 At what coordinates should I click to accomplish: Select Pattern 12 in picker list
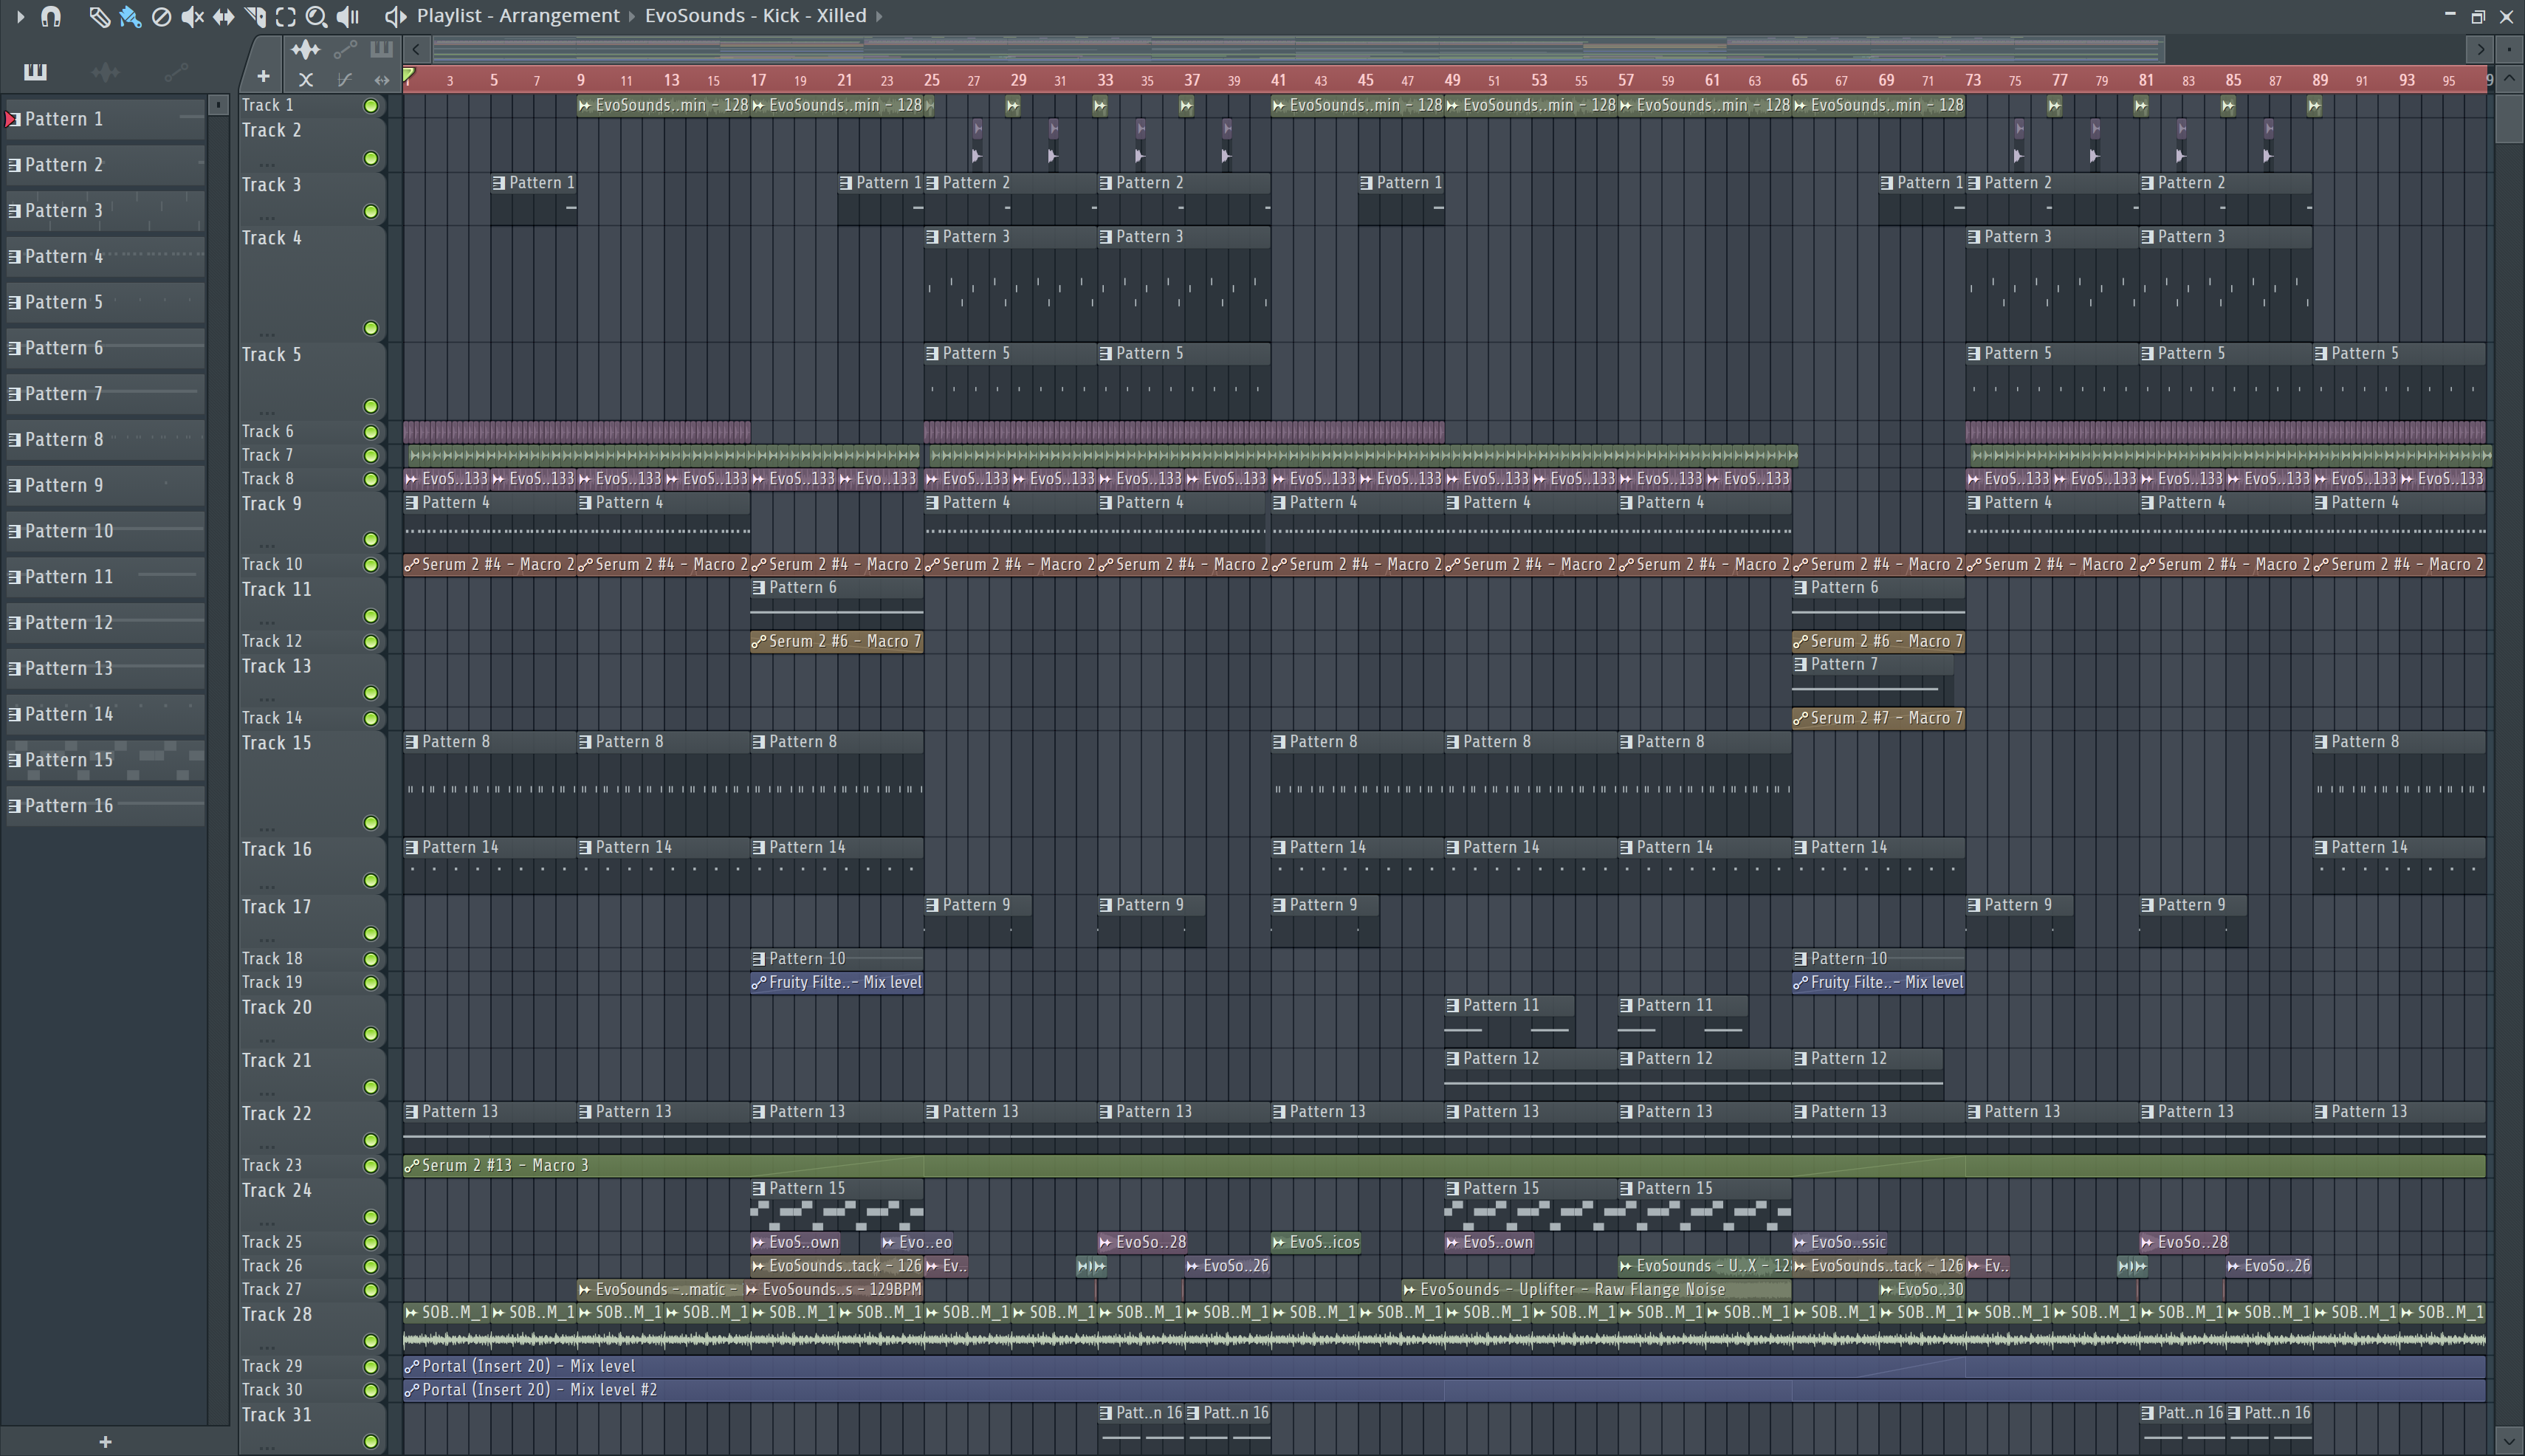coord(105,623)
